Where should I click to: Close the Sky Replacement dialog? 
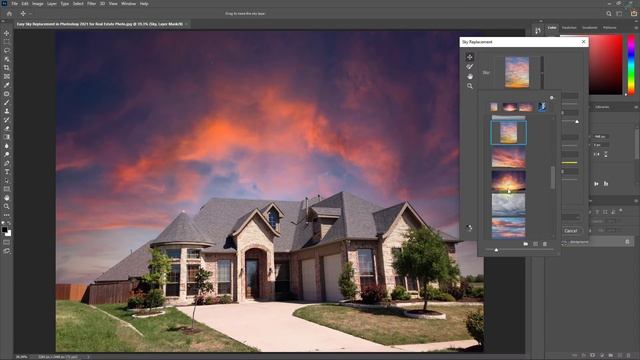click(x=583, y=42)
